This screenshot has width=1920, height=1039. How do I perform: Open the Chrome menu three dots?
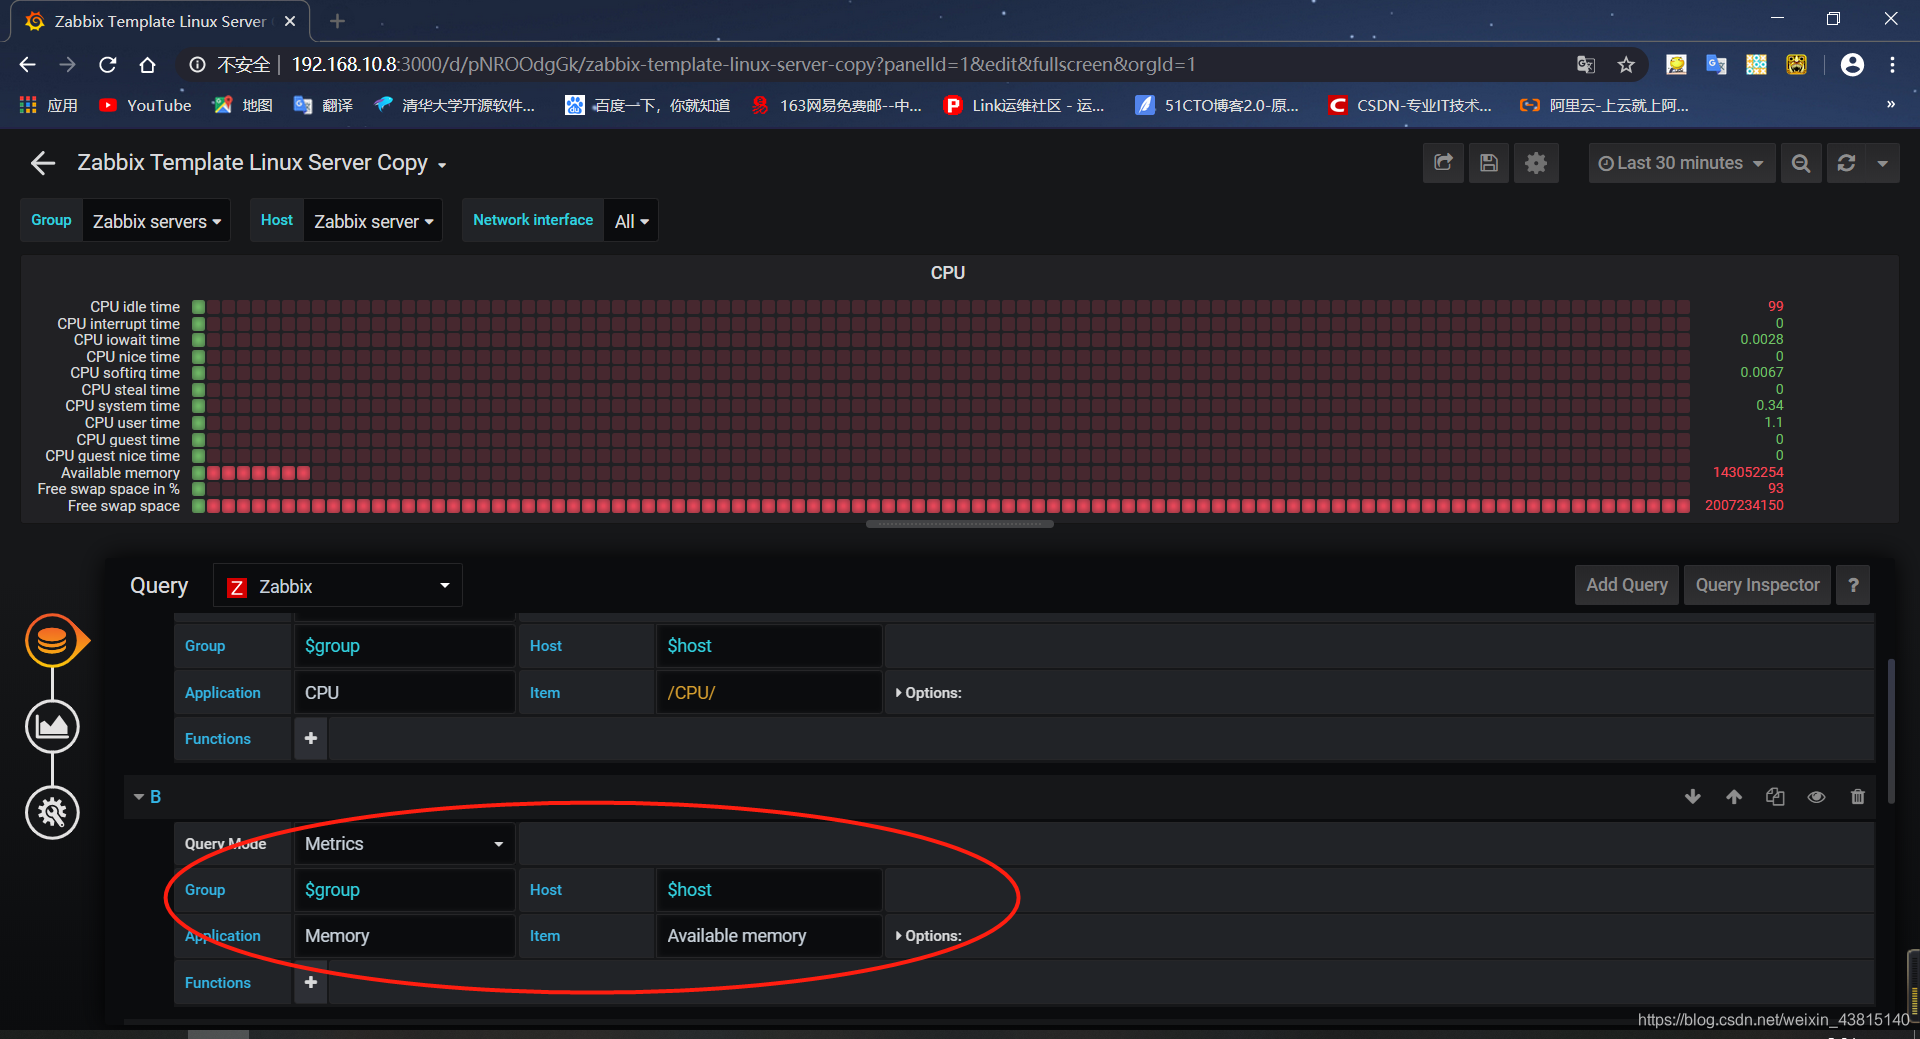coord(1892,65)
